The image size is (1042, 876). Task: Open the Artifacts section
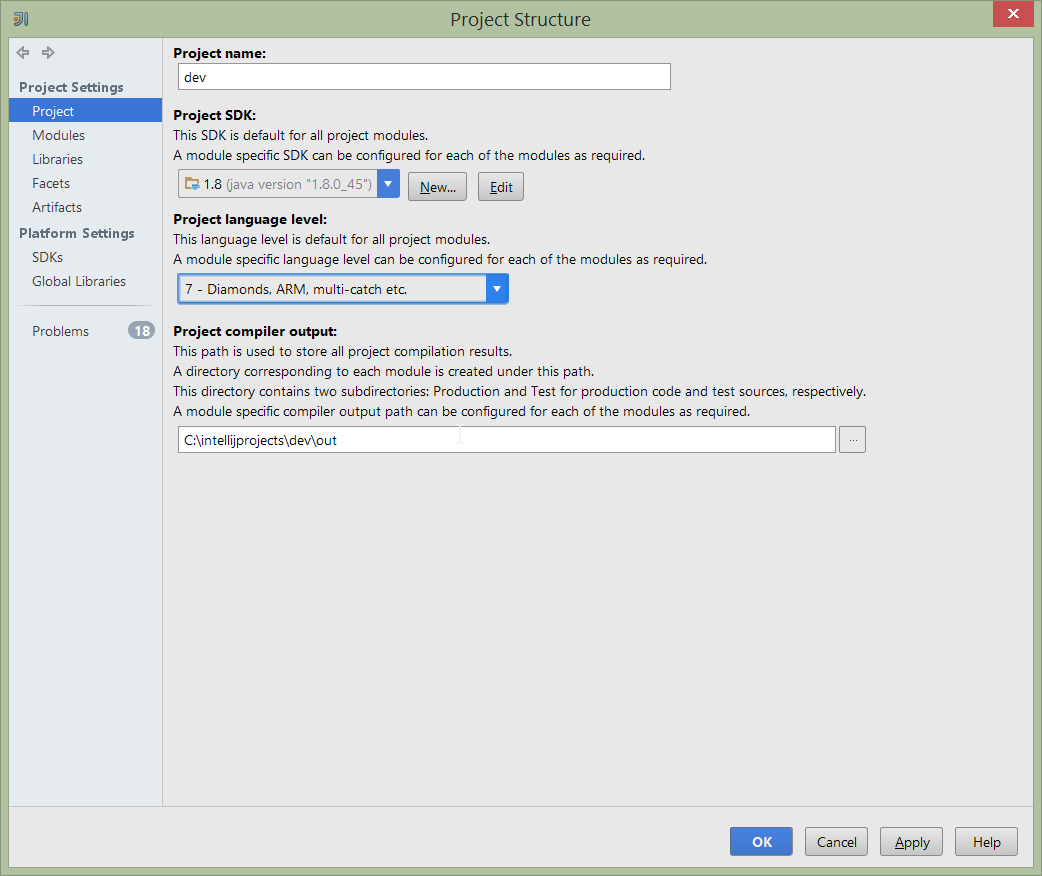click(x=57, y=207)
